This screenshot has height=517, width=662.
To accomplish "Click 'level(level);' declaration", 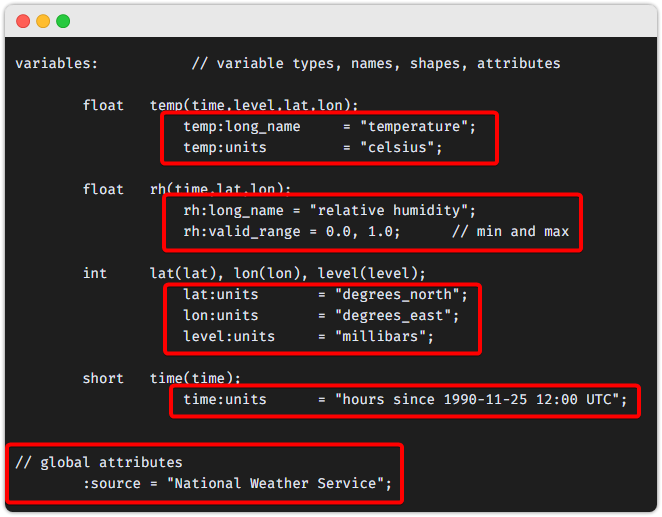I will pyautogui.click(x=371, y=273).
